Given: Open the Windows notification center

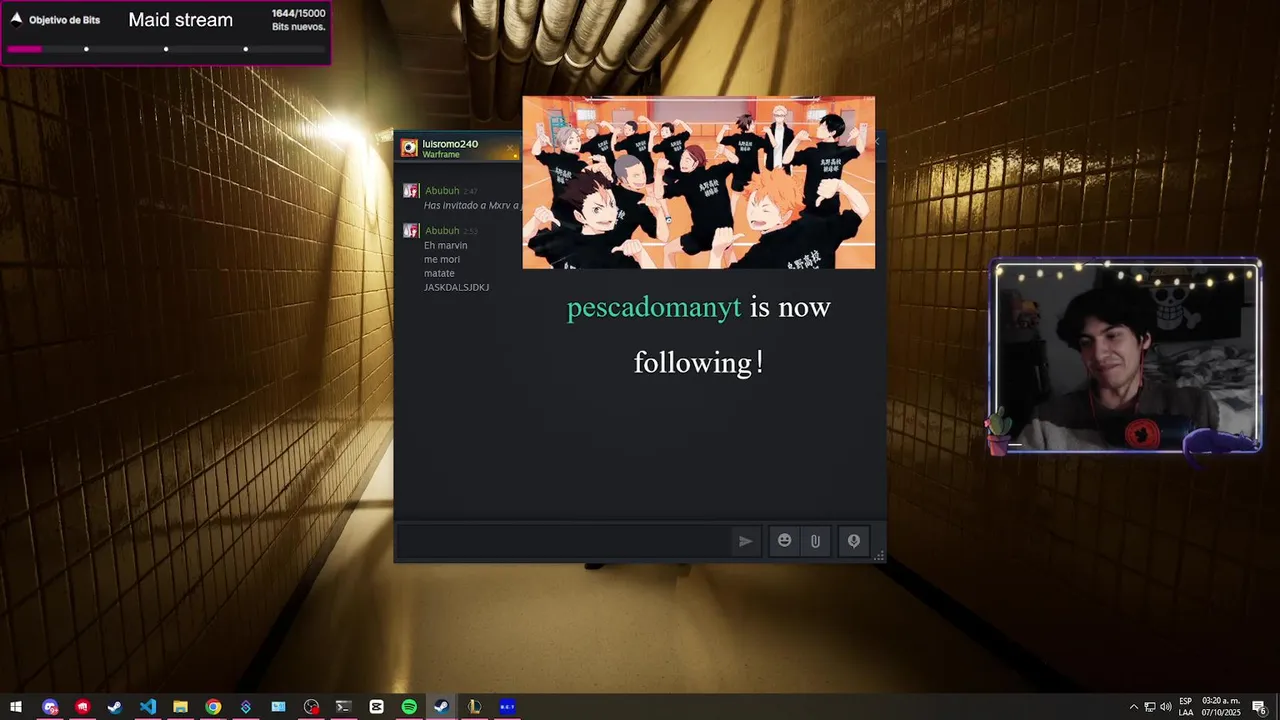Looking at the screenshot, I should click(1259, 707).
